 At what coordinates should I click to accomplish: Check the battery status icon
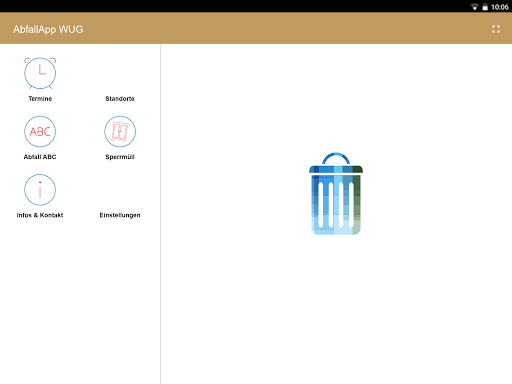pos(485,7)
